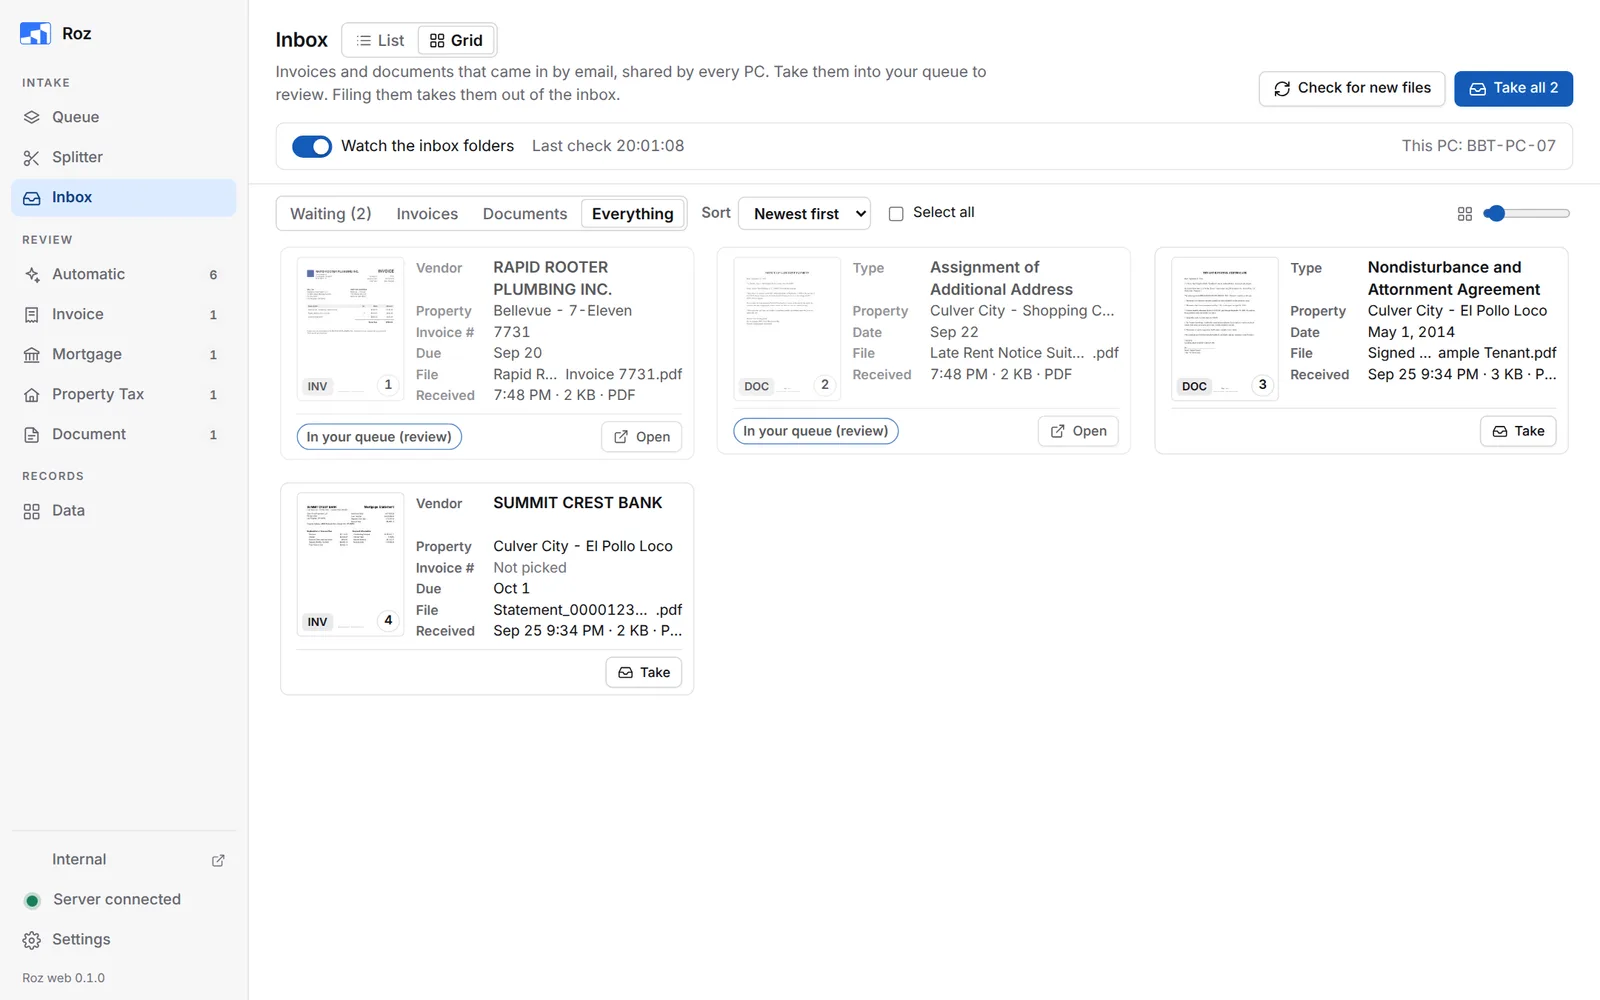Click In your queue badge on Assignment card
Viewport: 1600px width, 1000px height.
click(x=816, y=431)
